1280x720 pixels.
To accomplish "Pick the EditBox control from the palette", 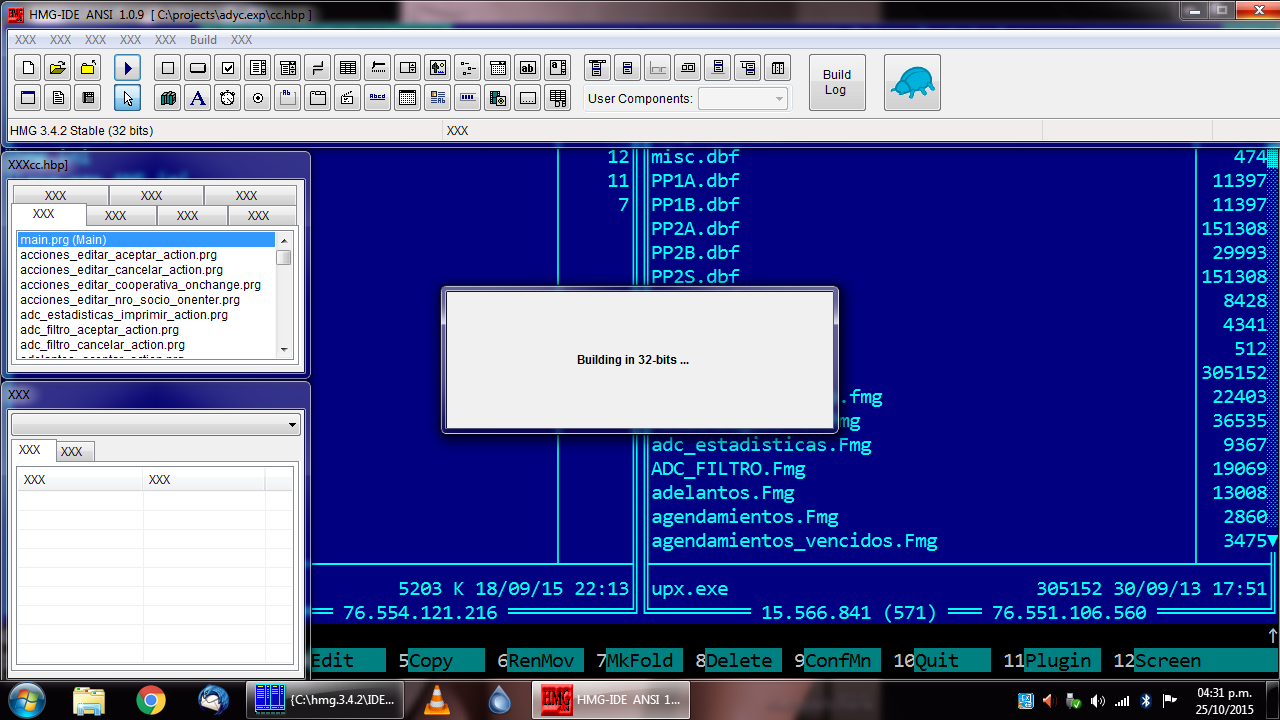I will click(x=558, y=68).
